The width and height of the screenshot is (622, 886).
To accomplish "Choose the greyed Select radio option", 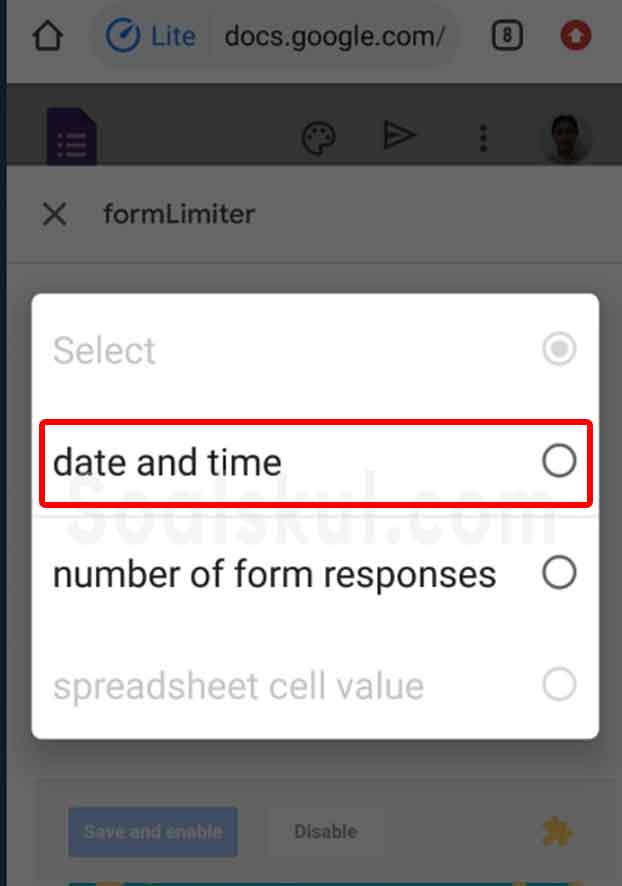I will pyautogui.click(x=559, y=349).
